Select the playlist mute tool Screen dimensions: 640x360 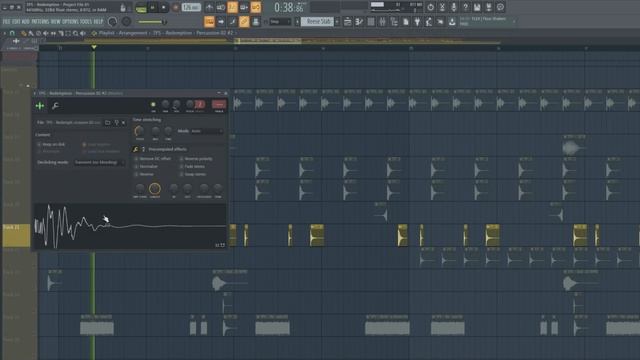click(x=46, y=33)
